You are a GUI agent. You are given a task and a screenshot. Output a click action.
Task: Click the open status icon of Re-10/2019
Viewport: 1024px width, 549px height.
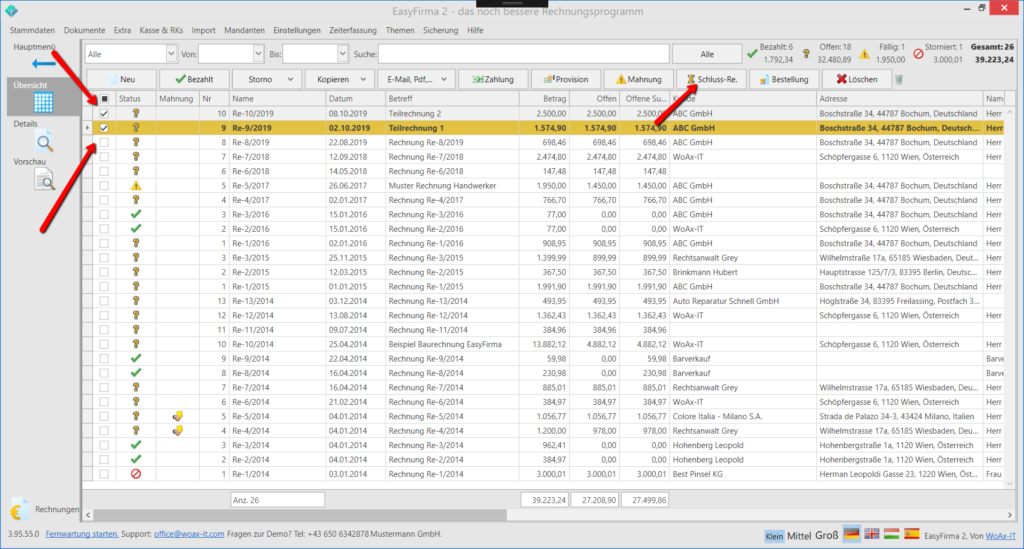(x=136, y=113)
